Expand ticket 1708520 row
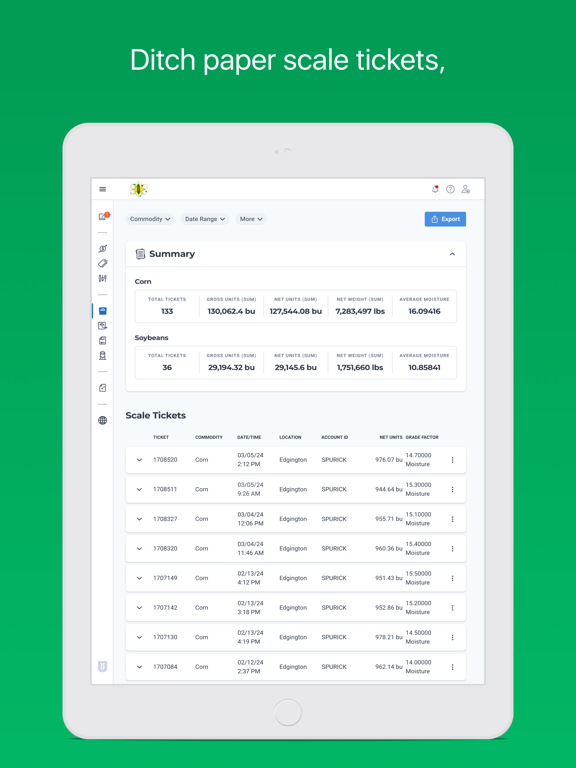This screenshot has height=768, width=576. pos(139,460)
